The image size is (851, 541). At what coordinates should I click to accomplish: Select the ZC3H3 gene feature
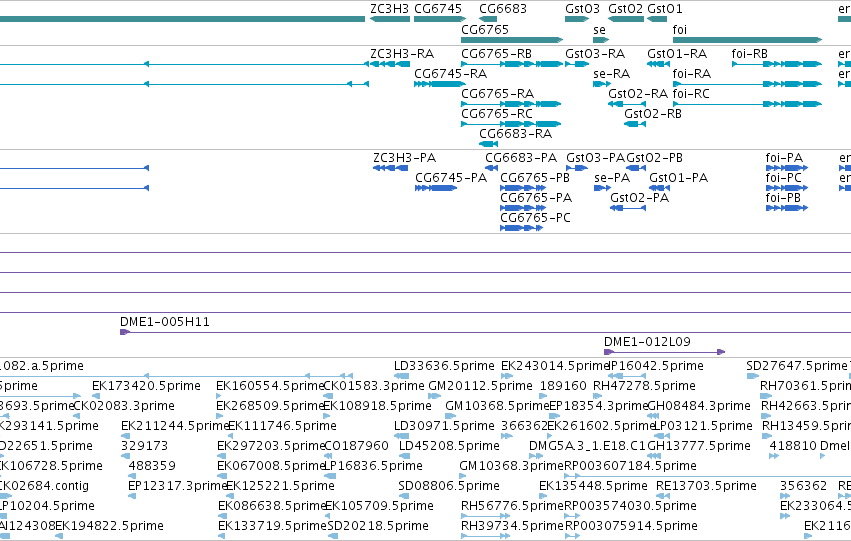(390, 20)
